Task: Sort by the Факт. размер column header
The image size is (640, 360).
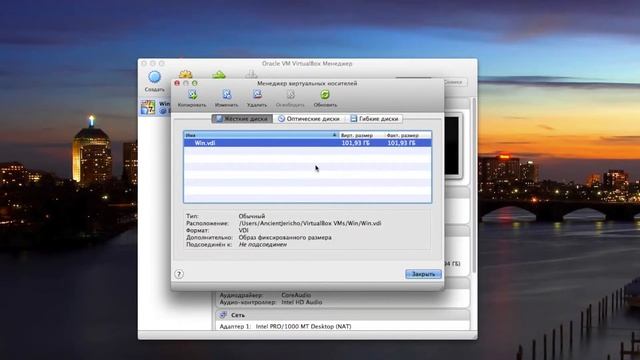Action: click(x=408, y=135)
